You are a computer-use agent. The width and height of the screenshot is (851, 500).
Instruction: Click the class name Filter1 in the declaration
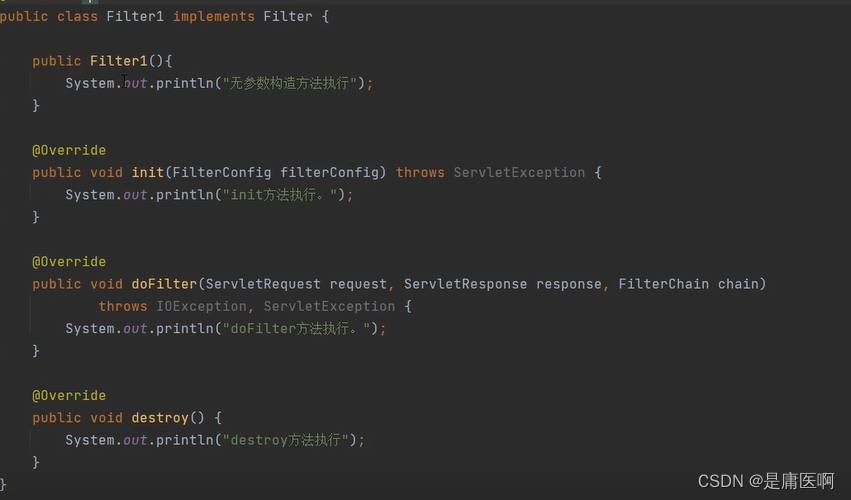(135, 17)
